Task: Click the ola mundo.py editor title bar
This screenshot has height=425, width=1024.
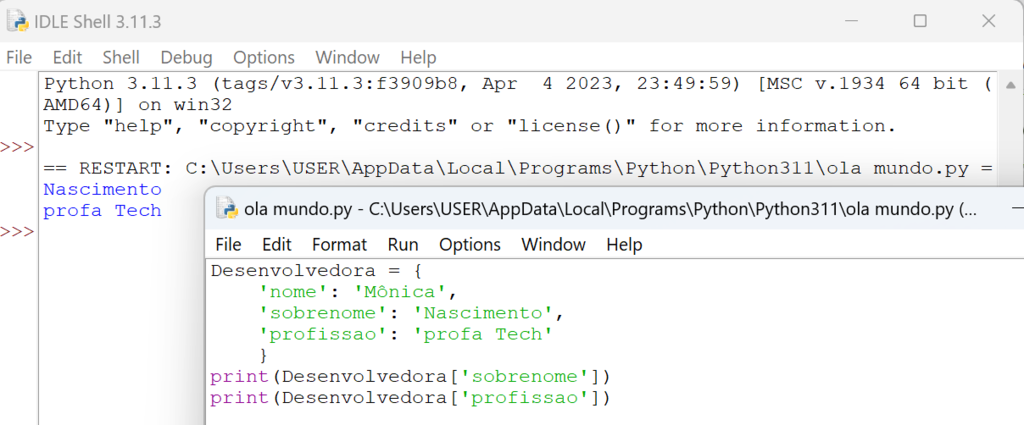Action: [600, 210]
